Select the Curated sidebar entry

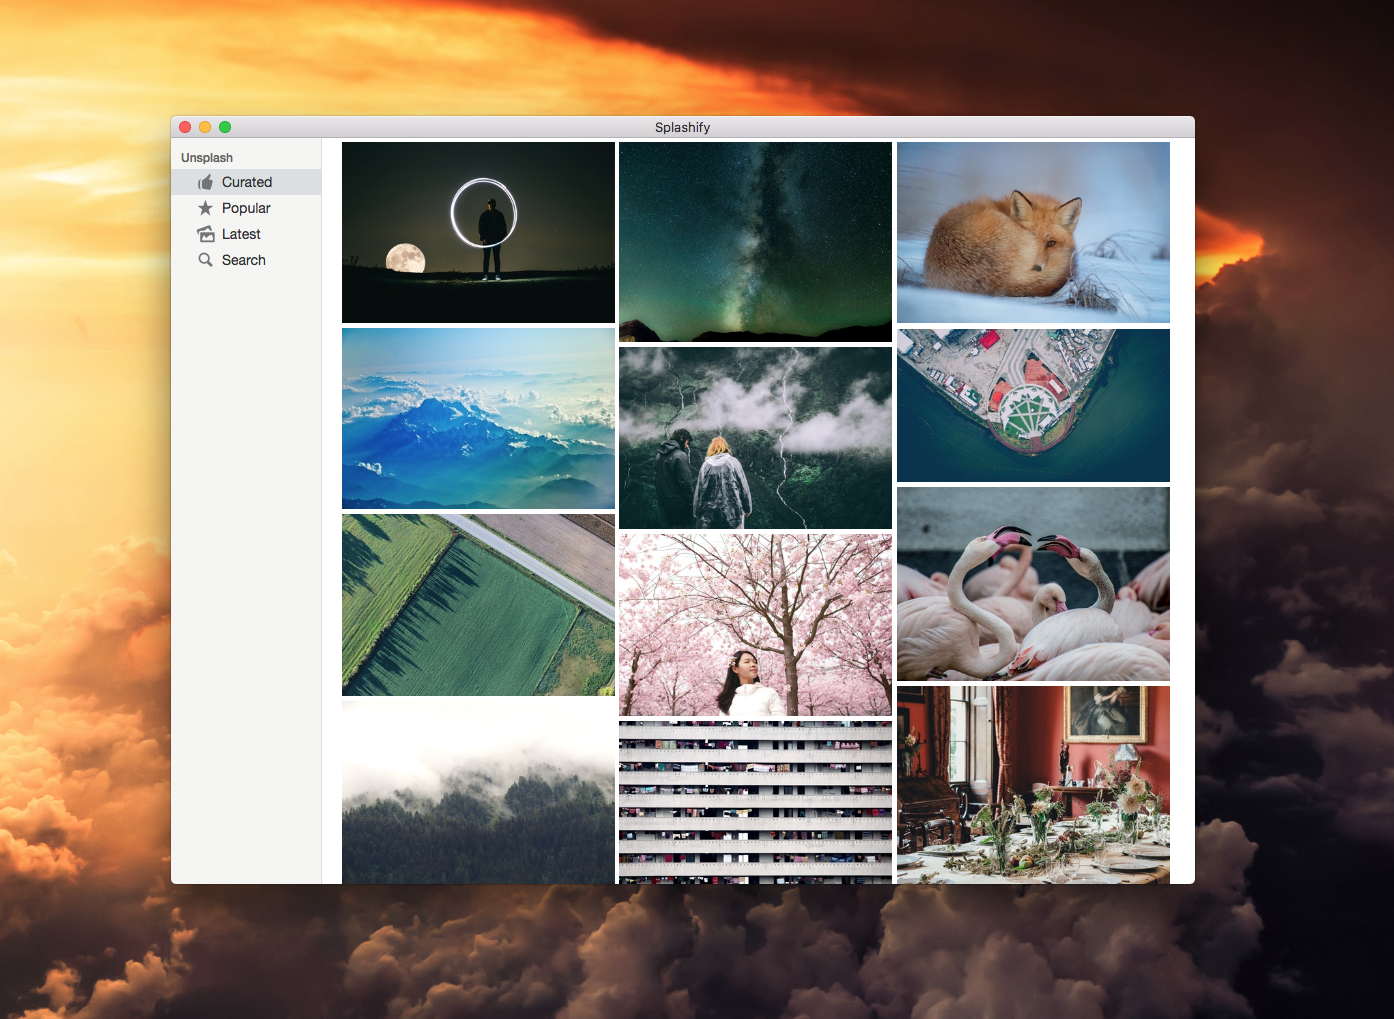click(x=245, y=182)
